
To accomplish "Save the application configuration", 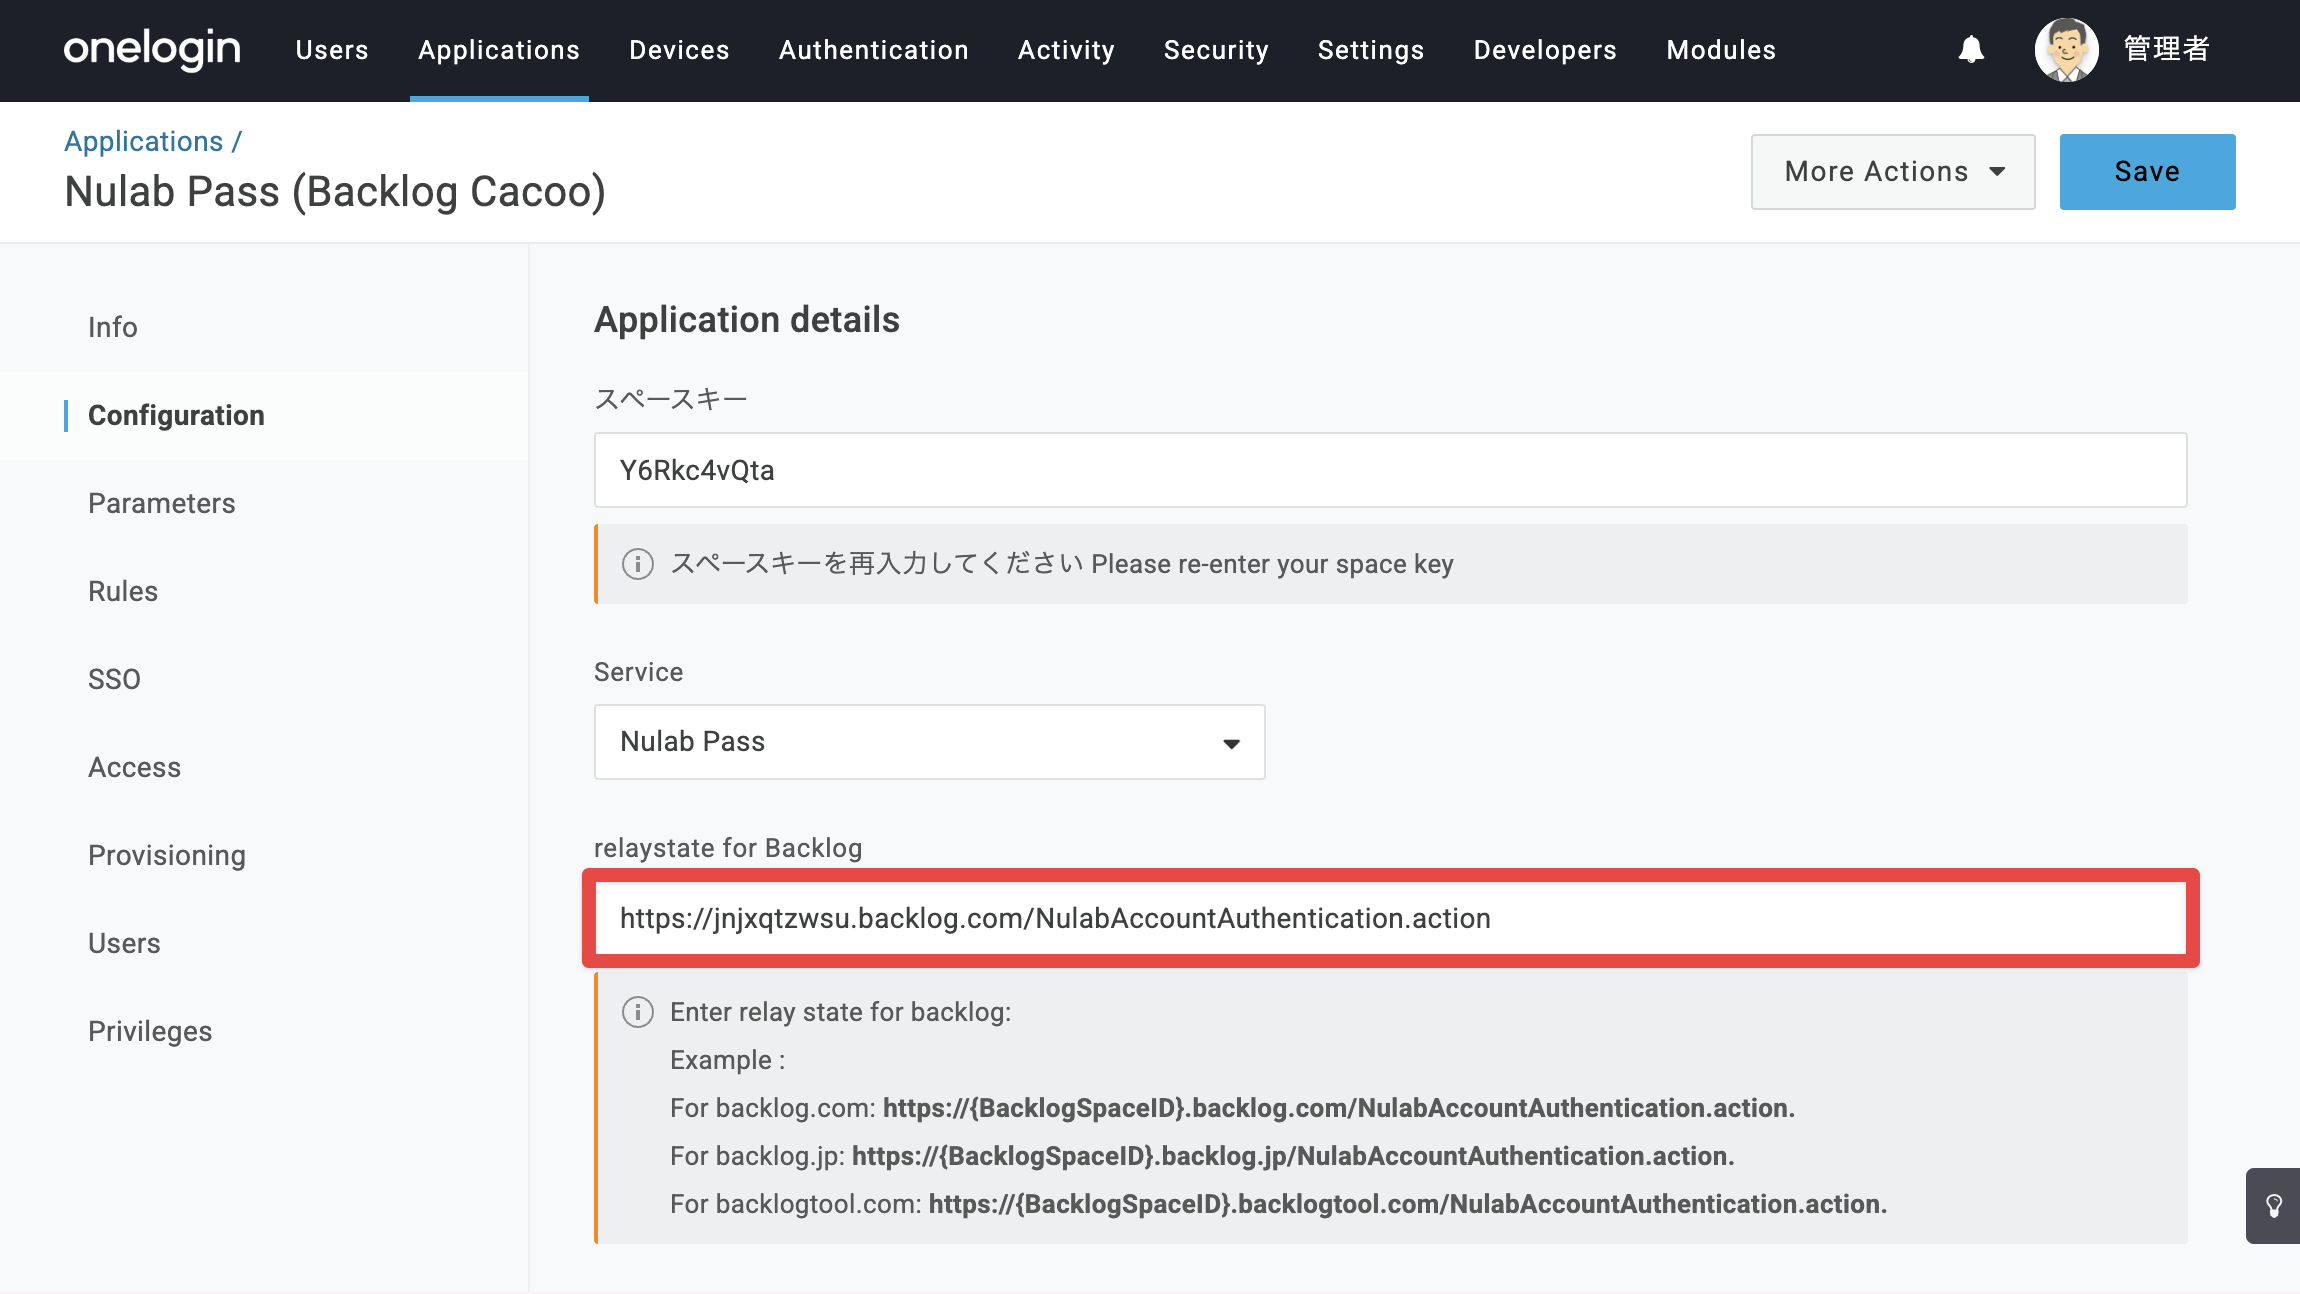I will click(2147, 172).
